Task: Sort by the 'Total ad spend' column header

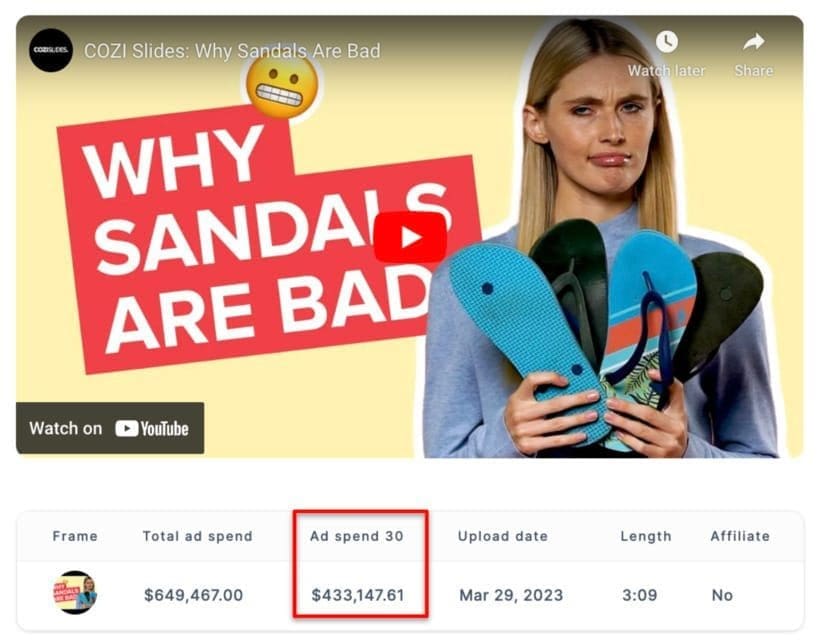Action: [198, 536]
